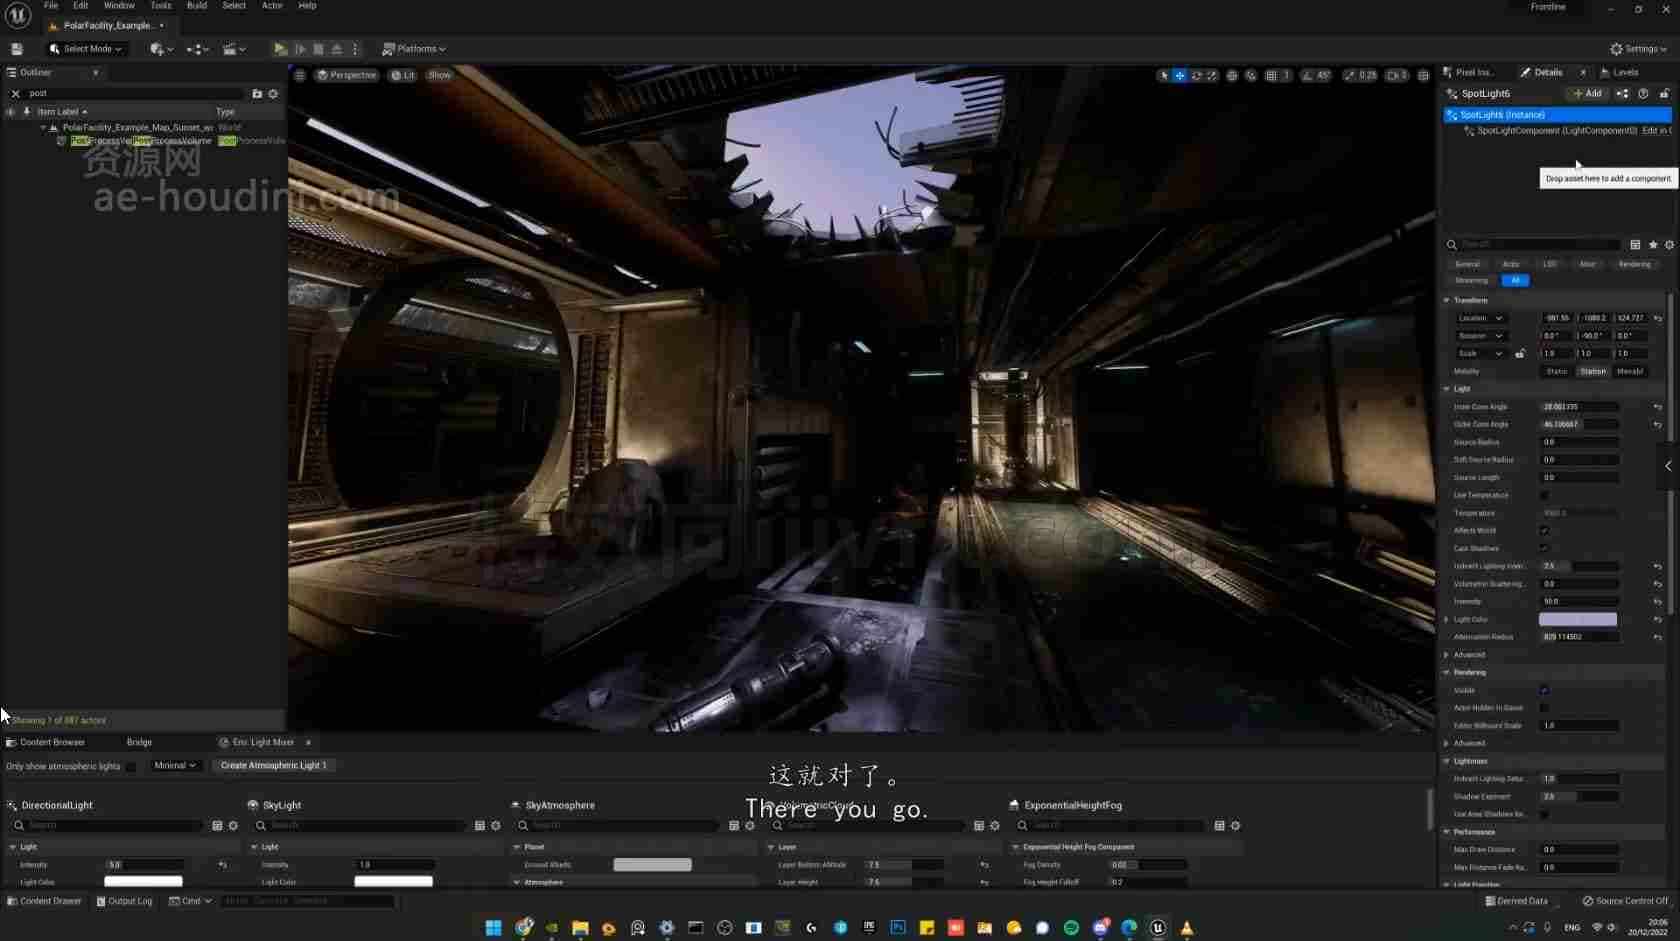Toggle rotation snapping angle icon

1306,75
